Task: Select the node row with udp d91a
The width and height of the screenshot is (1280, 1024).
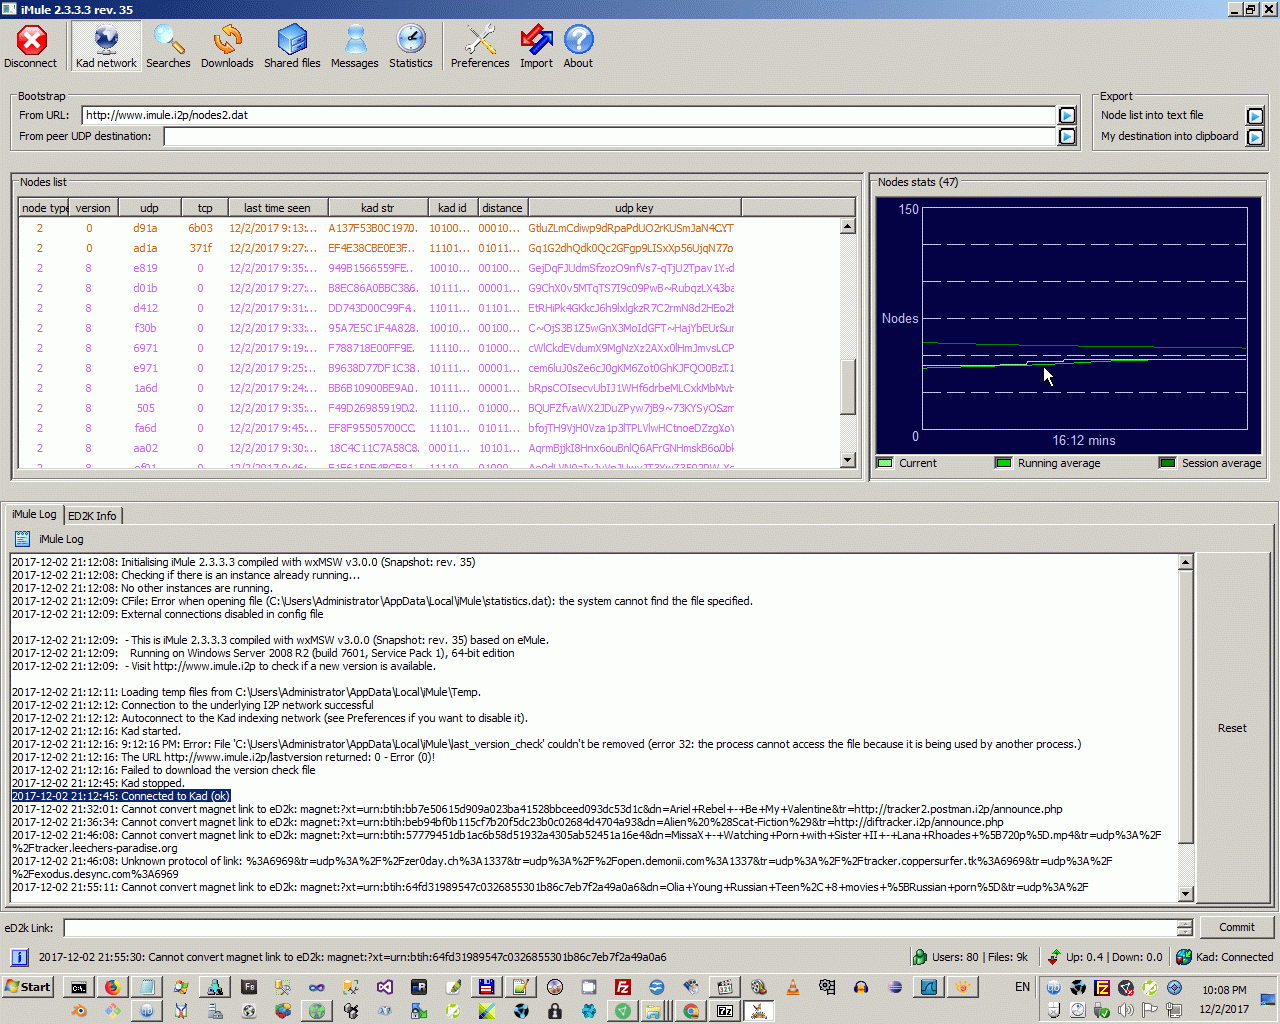Action: pyautogui.click(x=429, y=228)
